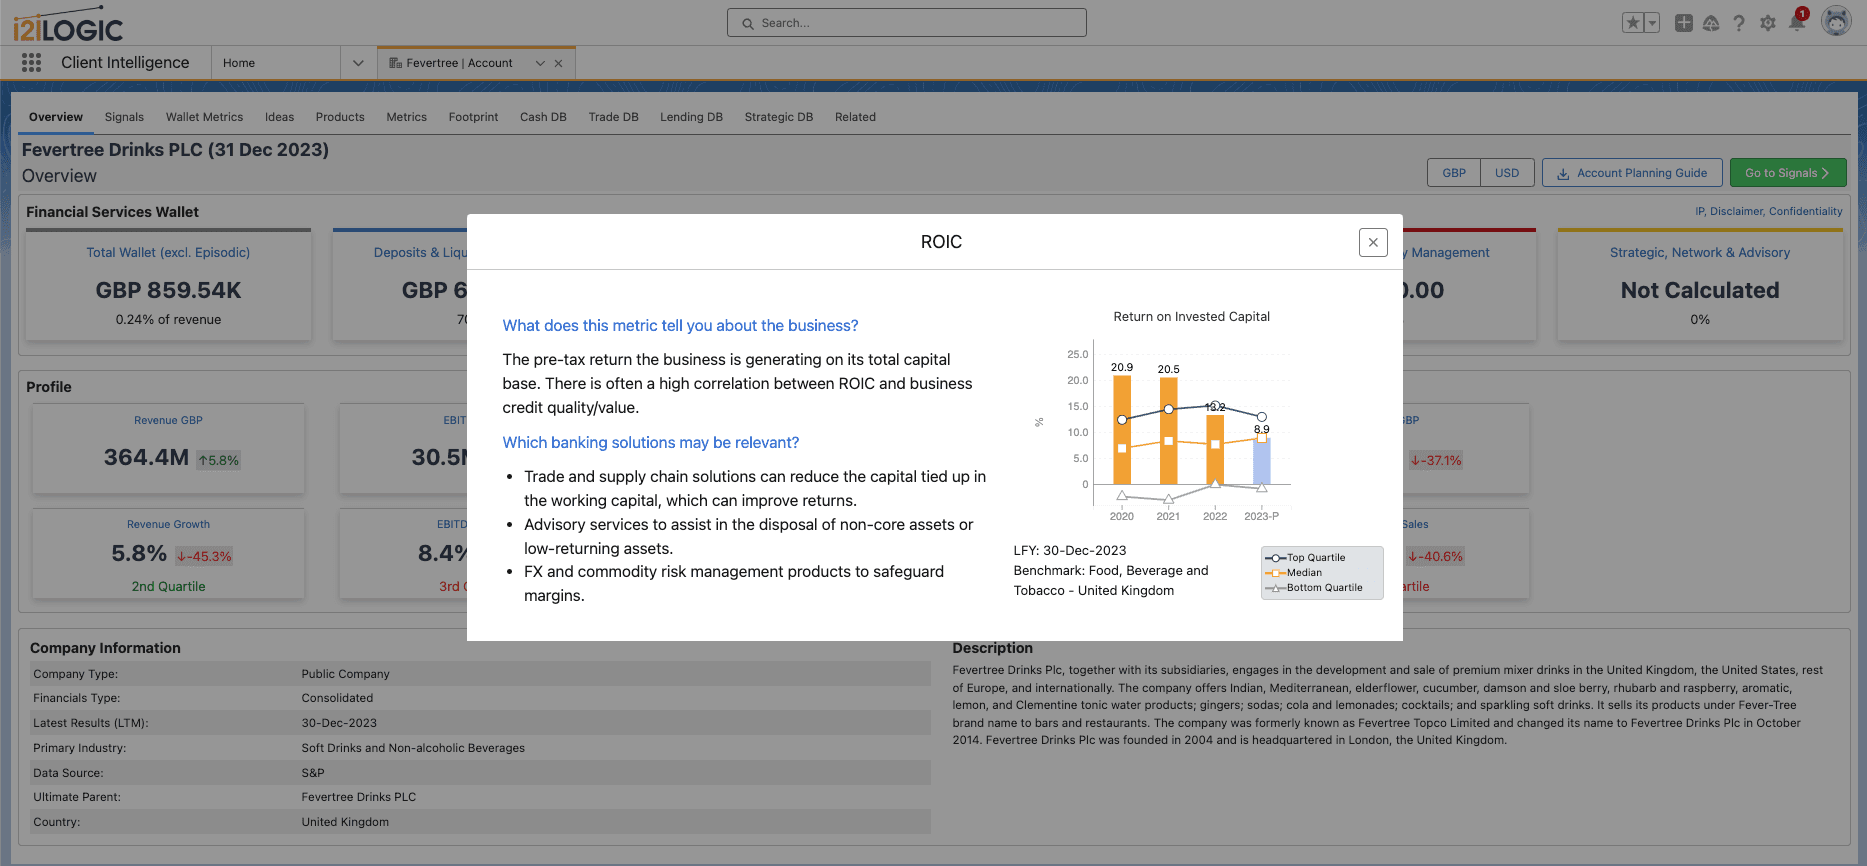This screenshot has height=866, width=1867.
Task: Click the Go to Signals button
Action: [x=1788, y=173]
